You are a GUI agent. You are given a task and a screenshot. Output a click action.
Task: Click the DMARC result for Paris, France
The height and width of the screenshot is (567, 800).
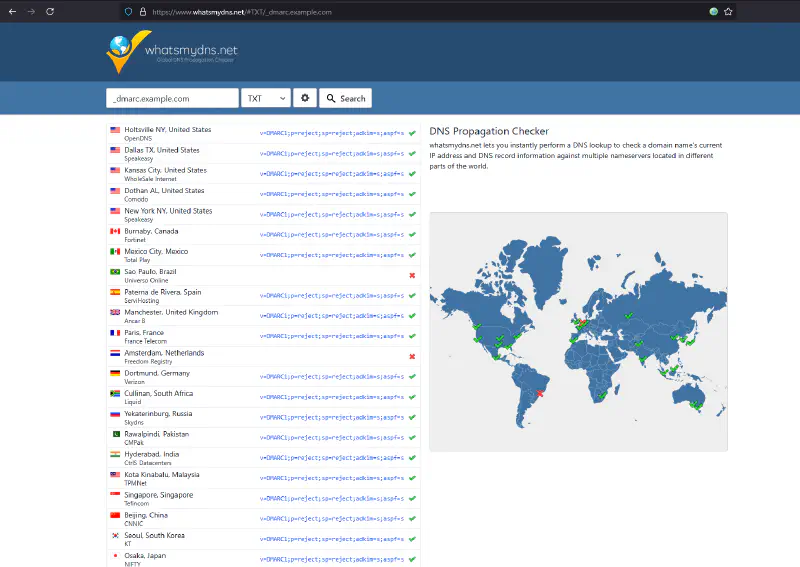point(332,336)
